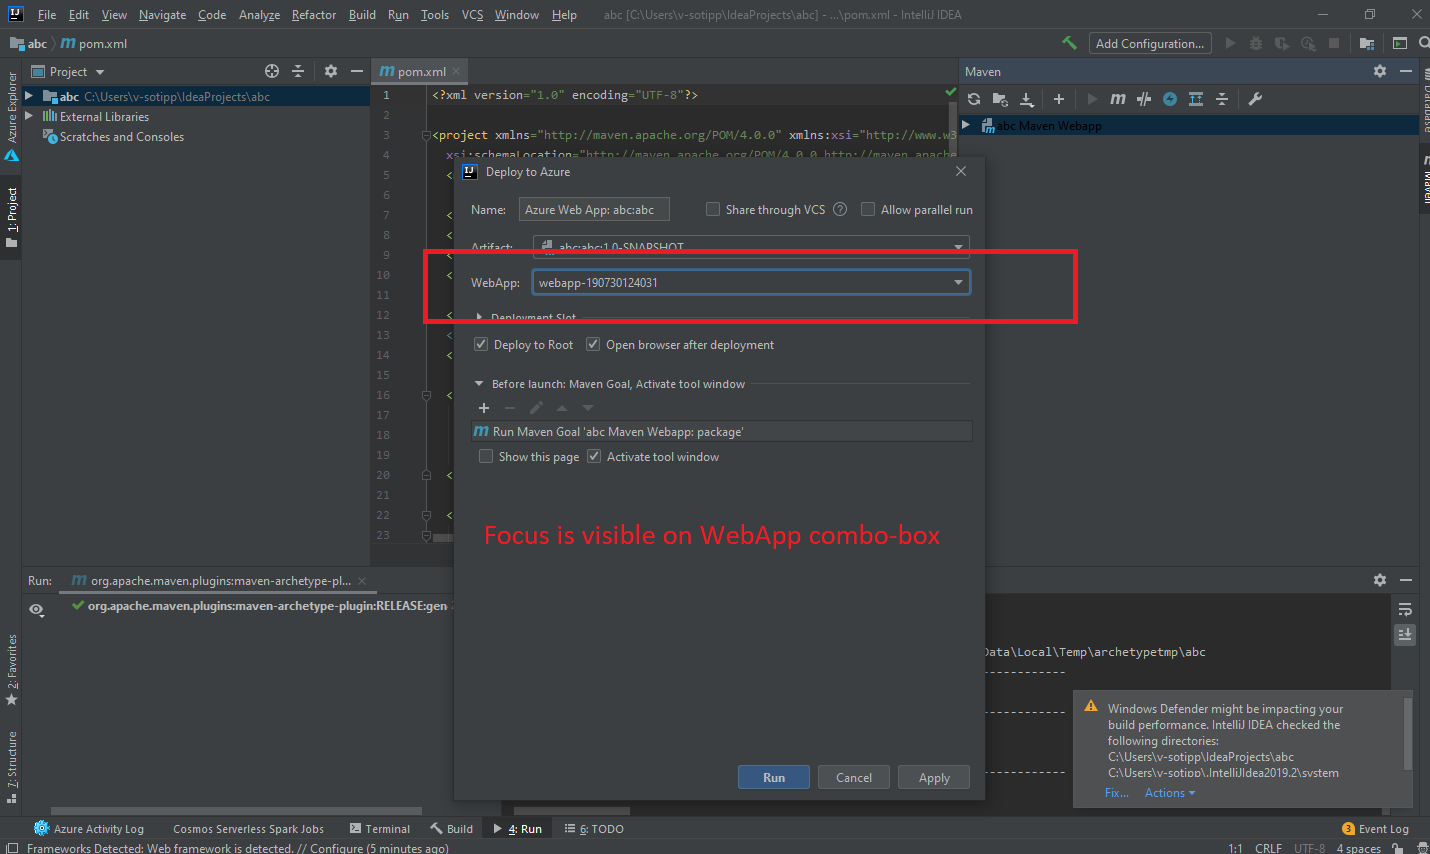The height and width of the screenshot is (854, 1430).
Task: Reimport all Maven projects
Action: 975,99
